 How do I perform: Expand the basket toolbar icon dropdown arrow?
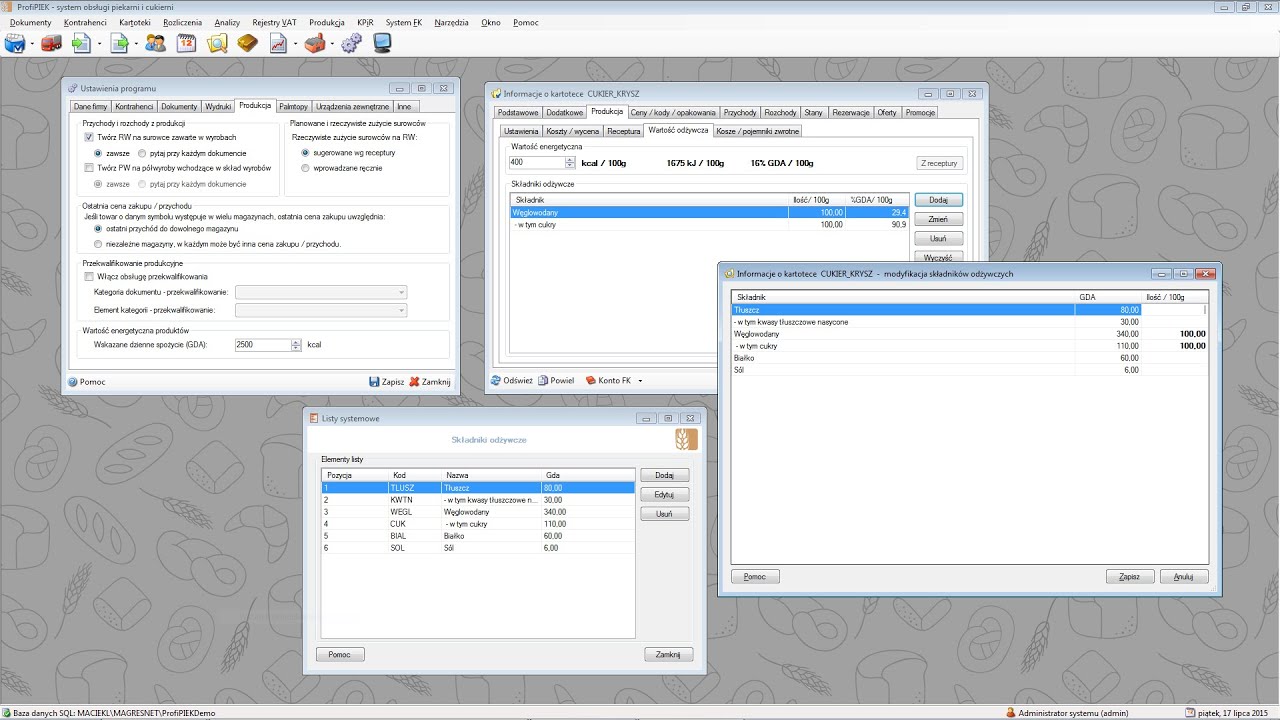pos(32,44)
